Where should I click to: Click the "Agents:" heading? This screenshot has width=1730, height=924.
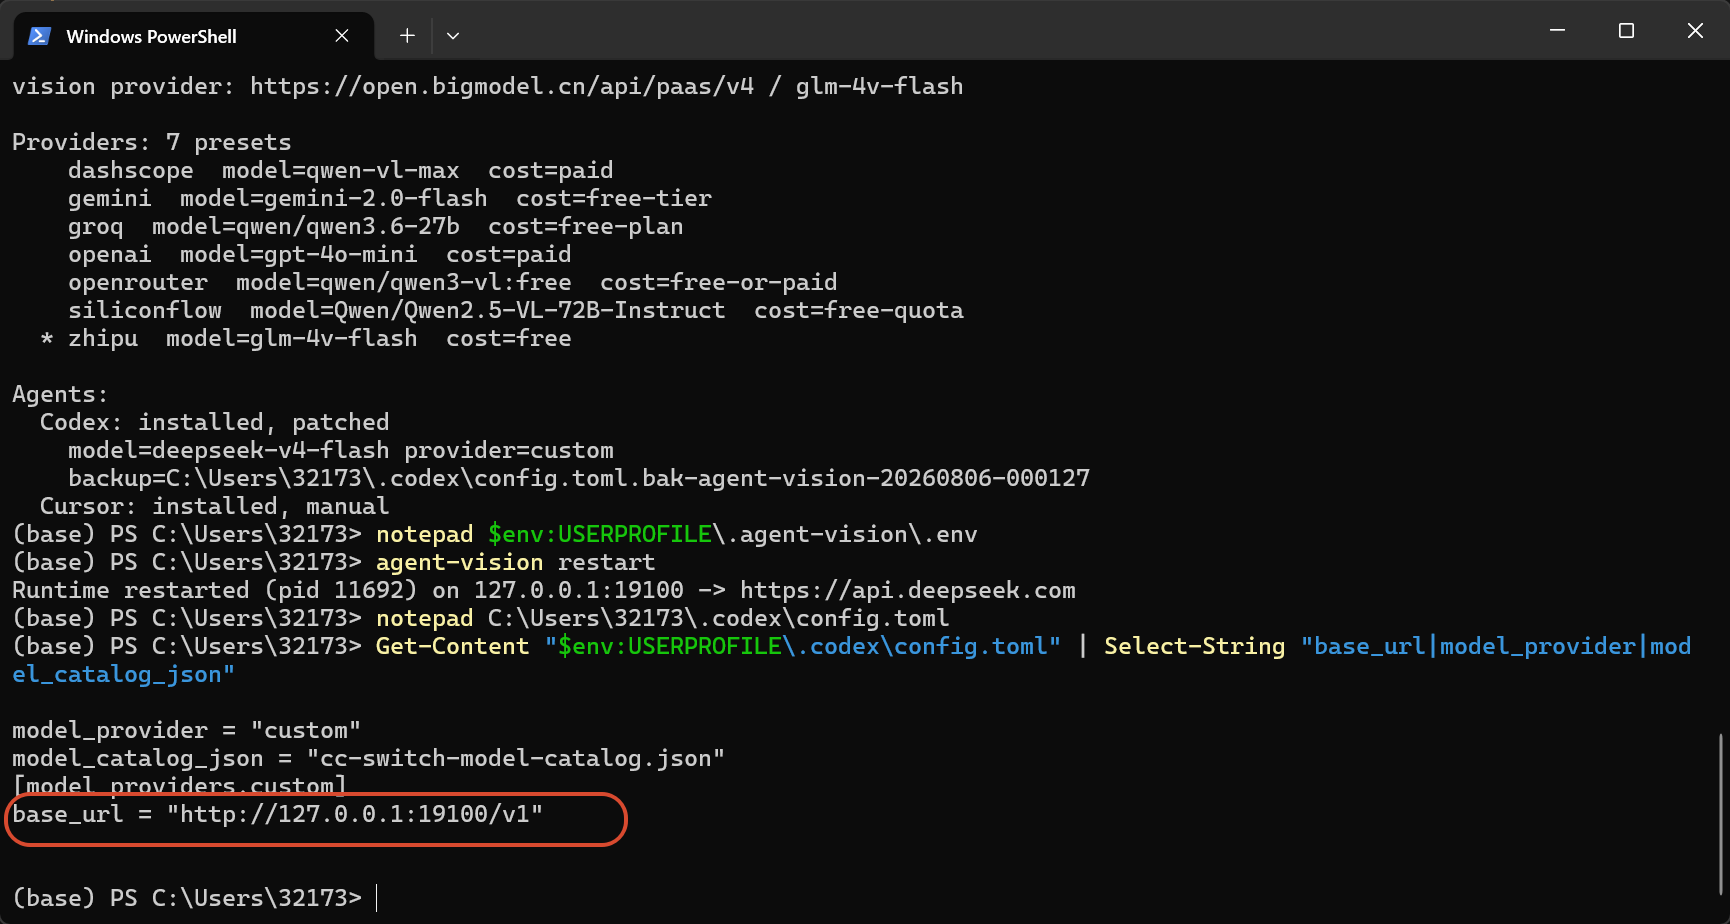point(60,395)
